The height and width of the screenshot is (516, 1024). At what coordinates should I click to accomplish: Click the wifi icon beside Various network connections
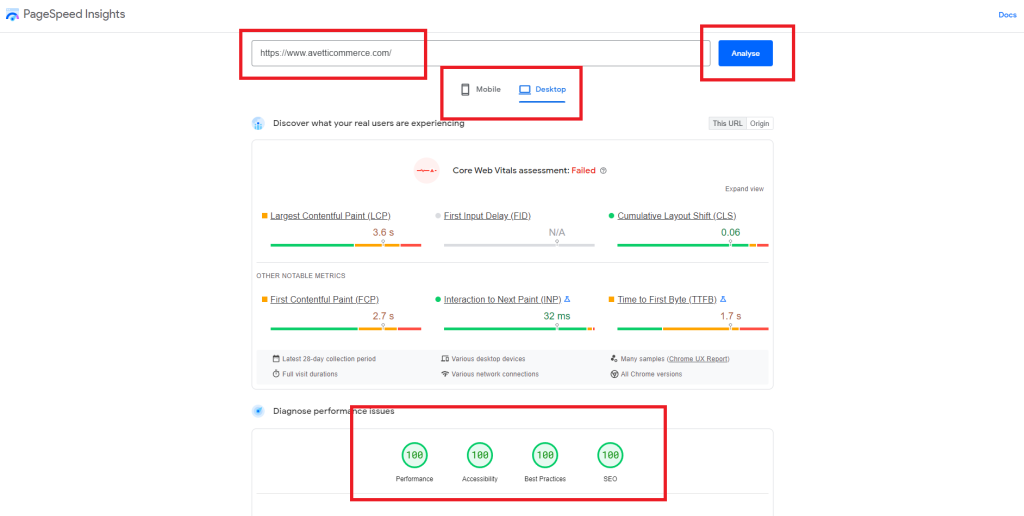click(445, 374)
